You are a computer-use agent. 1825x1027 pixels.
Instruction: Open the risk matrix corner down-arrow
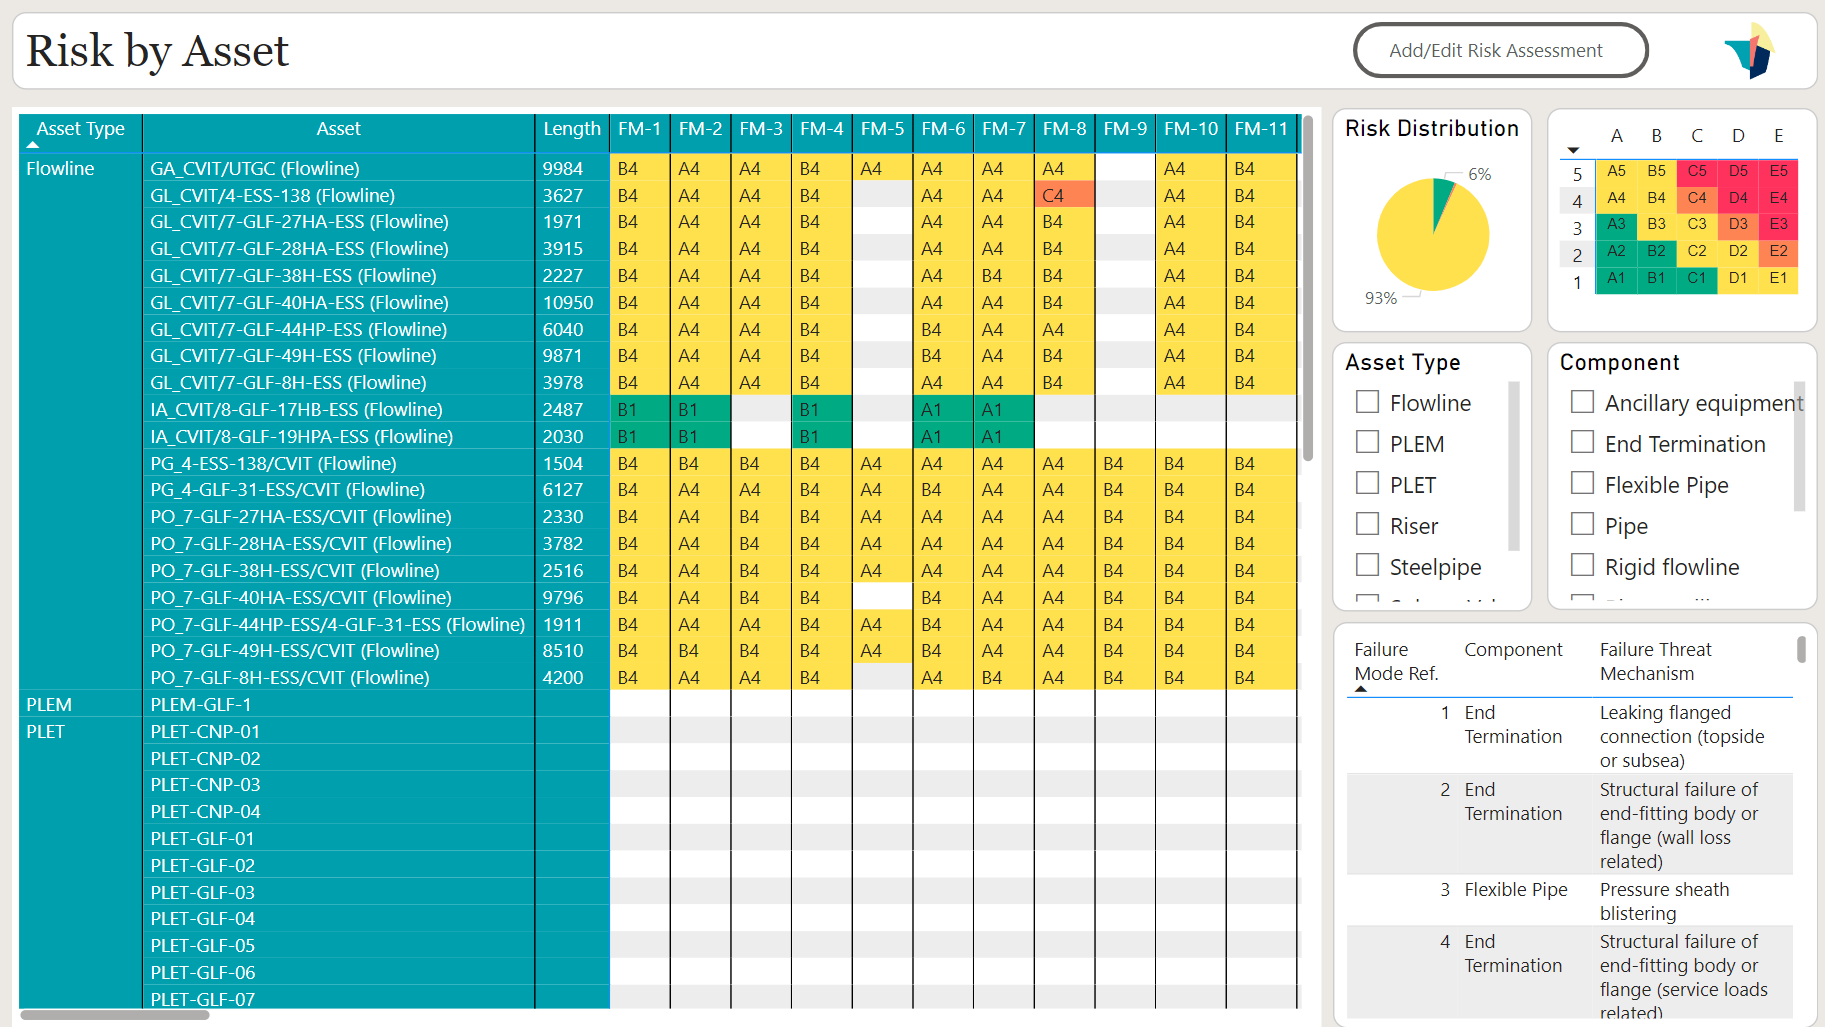click(1573, 150)
